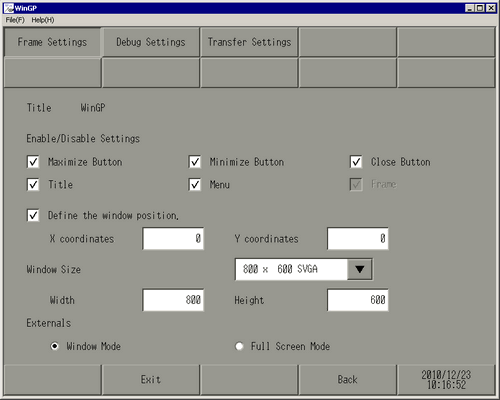Click the X coordinates input field
Screen dimensions: 500x400
coord(173,239)
